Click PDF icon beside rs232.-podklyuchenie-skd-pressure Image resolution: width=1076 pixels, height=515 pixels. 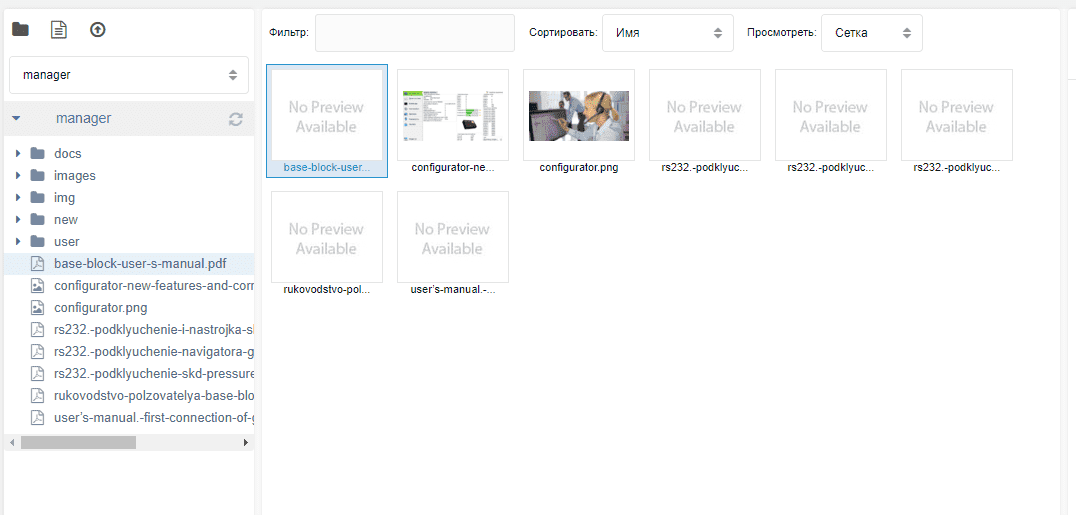[x=38, y=374]
